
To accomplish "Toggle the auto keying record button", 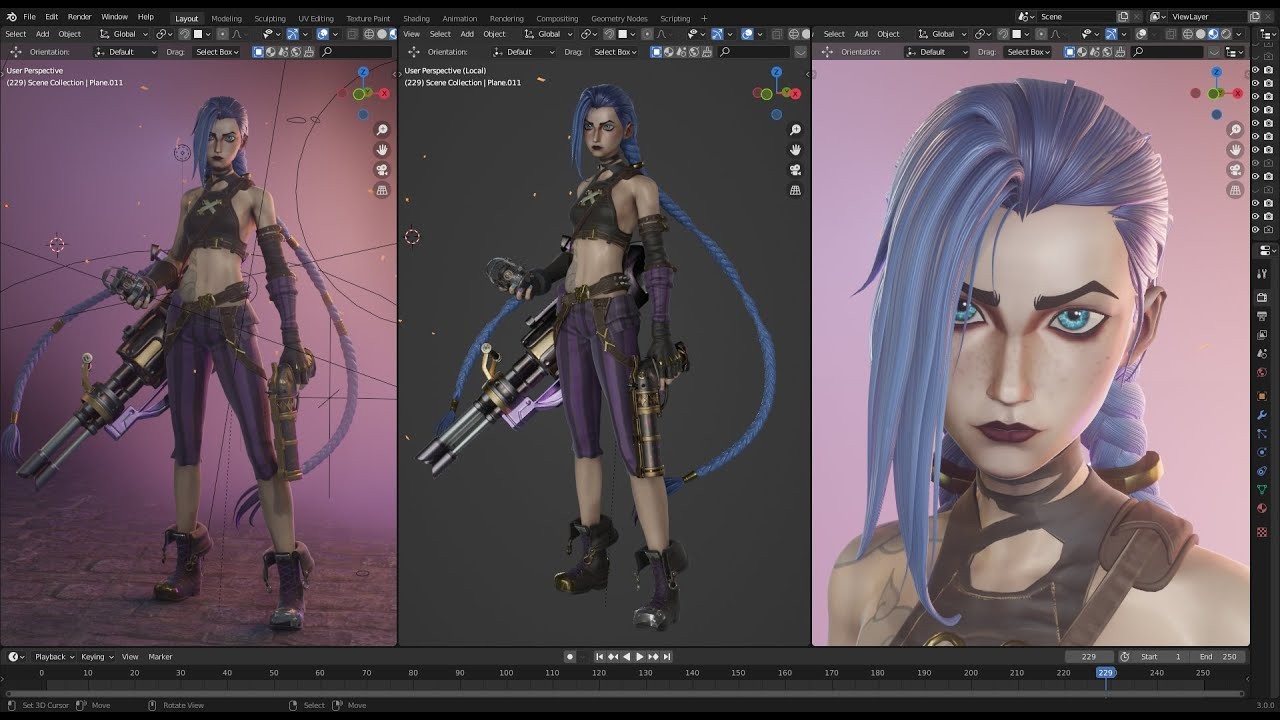I will (570, 657).
